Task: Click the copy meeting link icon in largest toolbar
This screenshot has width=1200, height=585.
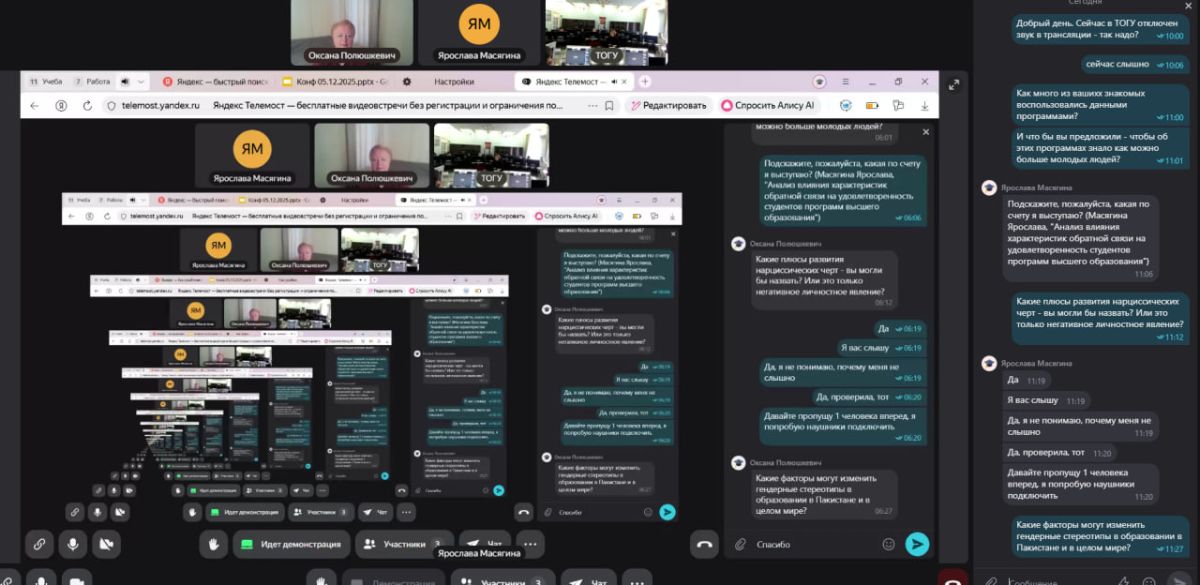Action: point(39,544)
